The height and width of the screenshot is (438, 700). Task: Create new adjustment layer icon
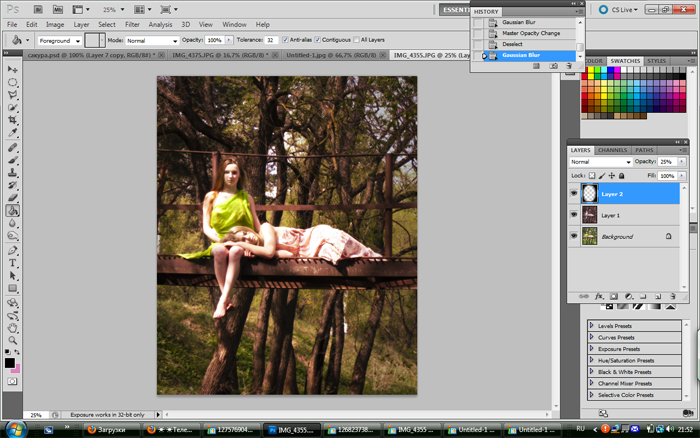coord(629,296)
